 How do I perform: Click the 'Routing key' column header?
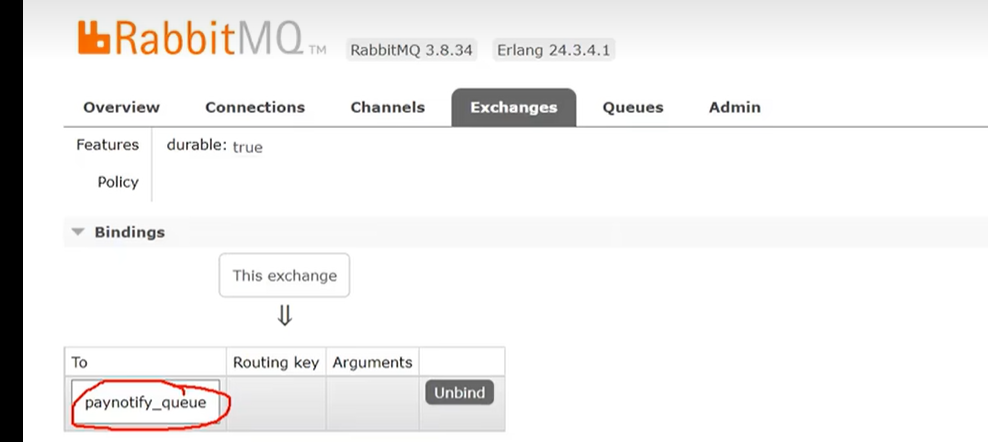click(275, 362)
